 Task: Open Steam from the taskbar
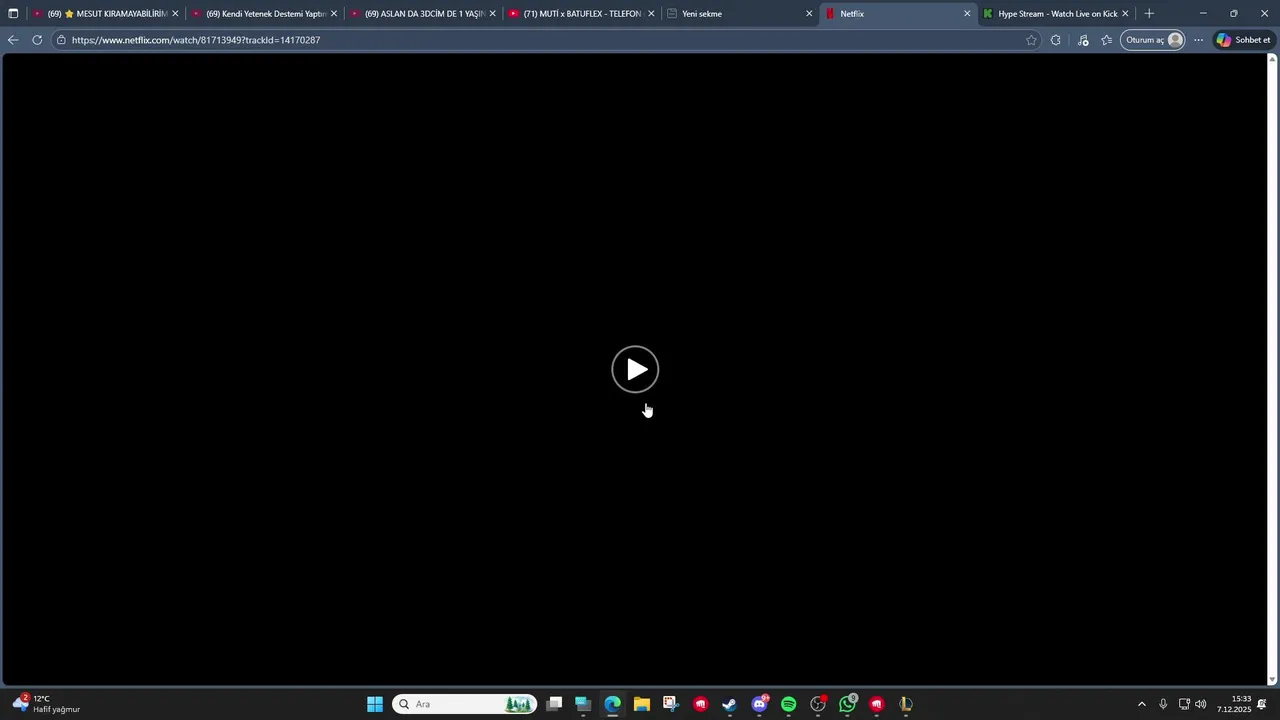click(729, 704)
